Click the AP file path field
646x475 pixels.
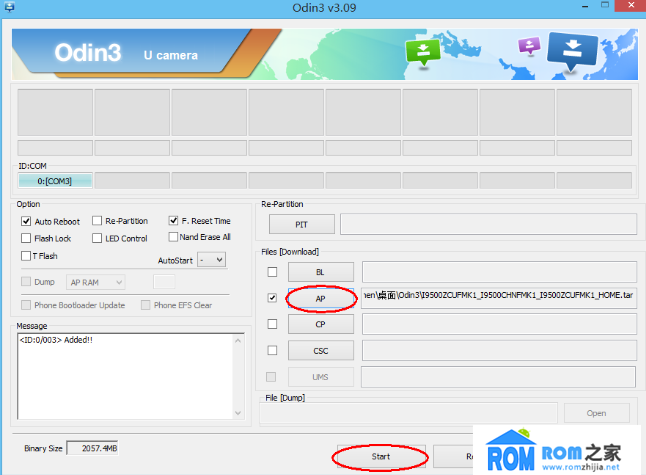point(499,297)
